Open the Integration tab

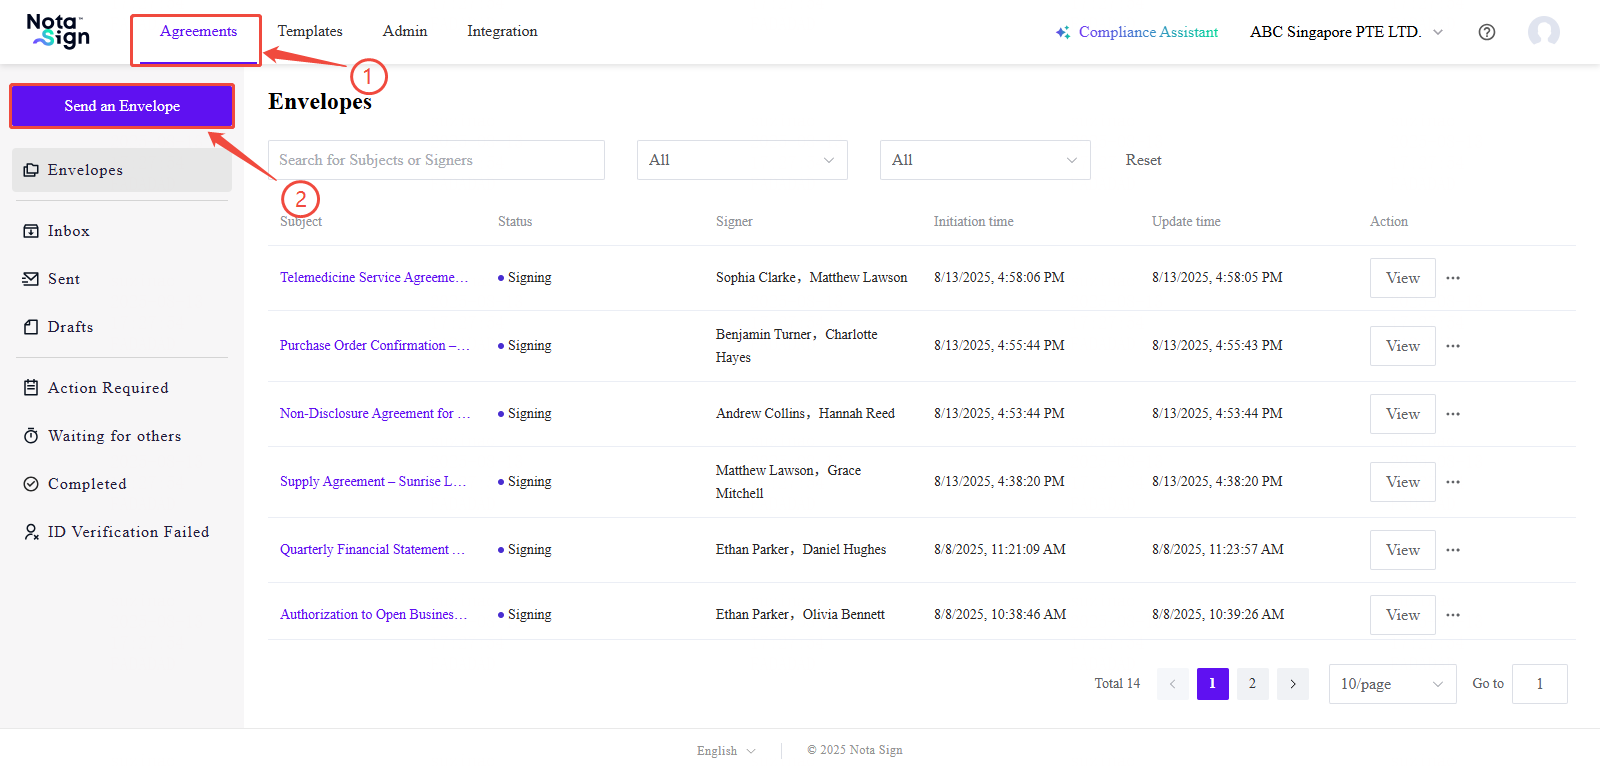(502, 31)
